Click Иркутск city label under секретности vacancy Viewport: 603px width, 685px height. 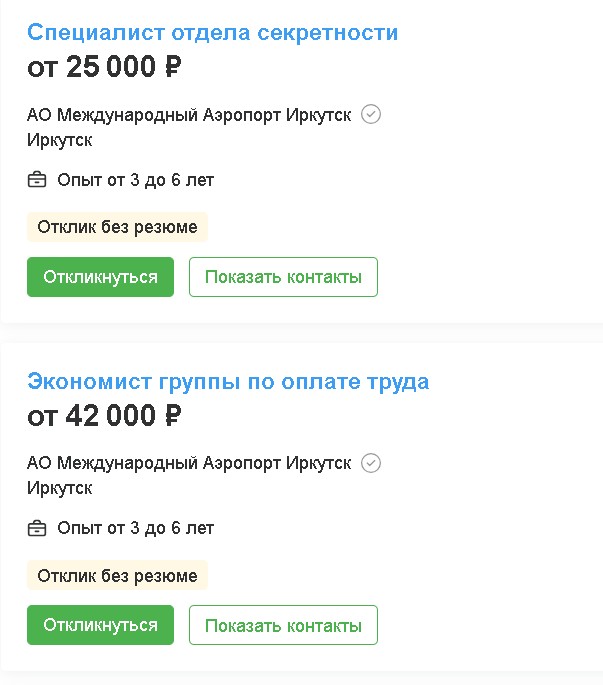(x=59, y=140)
